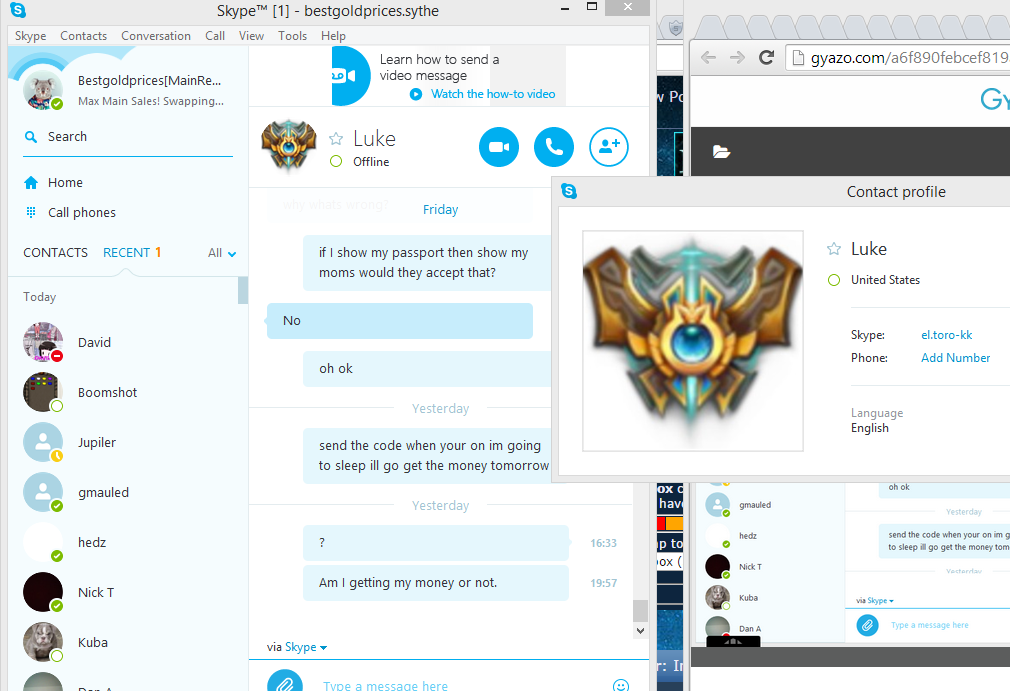Play the how-to video icon
This screenshot has height=691, width=1010.
pos(416,94)
